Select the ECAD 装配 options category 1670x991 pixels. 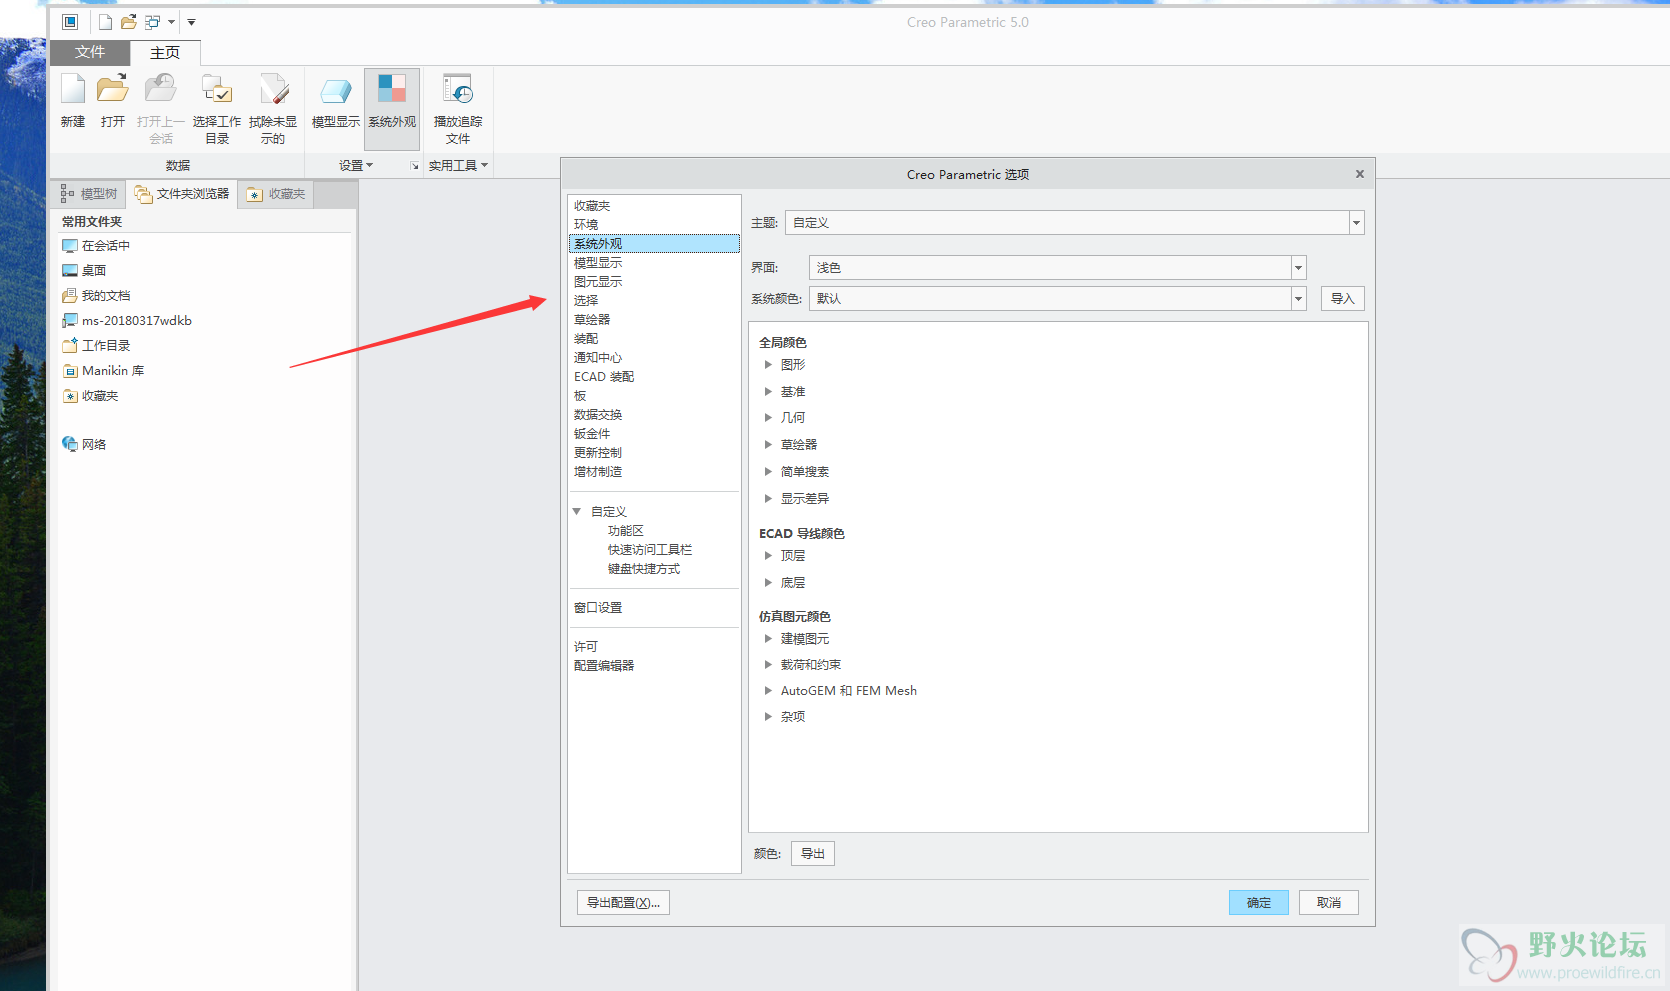point(604,377)
